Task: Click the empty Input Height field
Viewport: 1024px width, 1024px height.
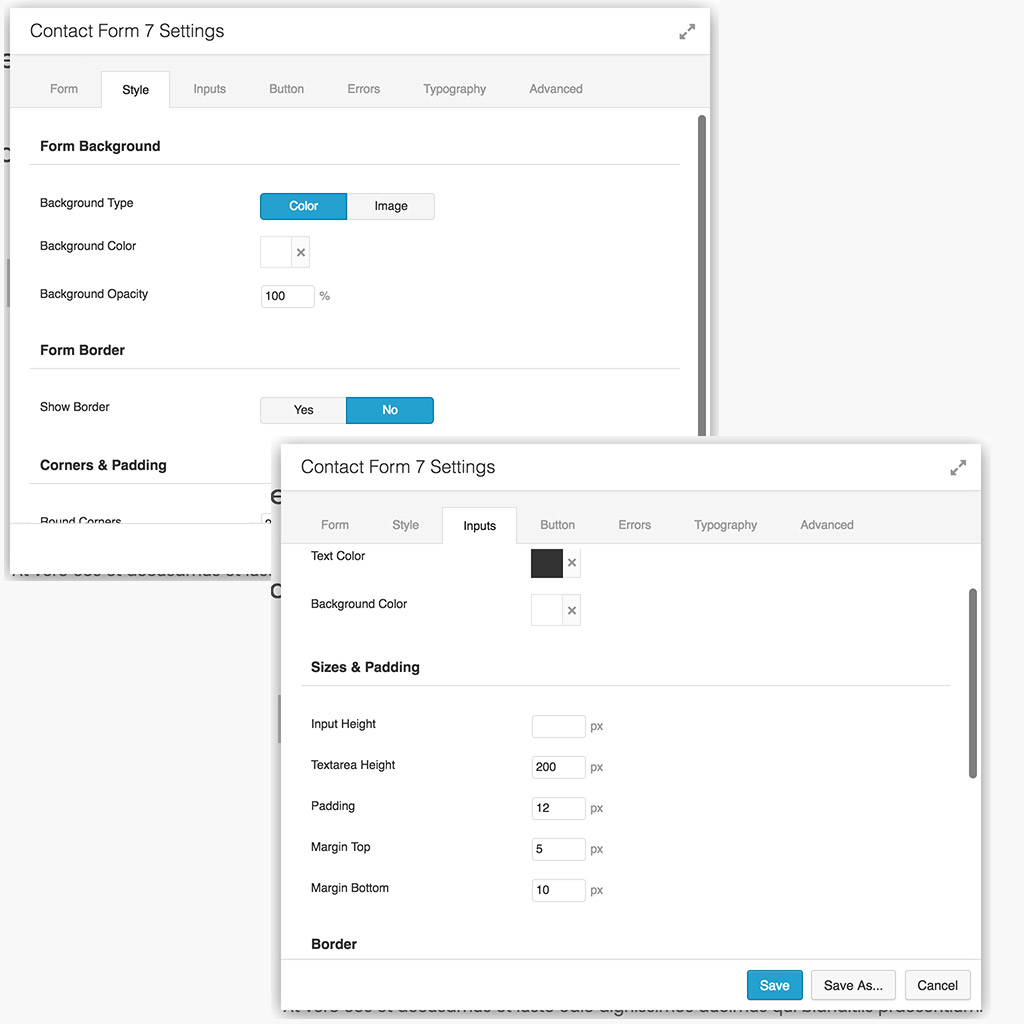Action: coord(558,726)
